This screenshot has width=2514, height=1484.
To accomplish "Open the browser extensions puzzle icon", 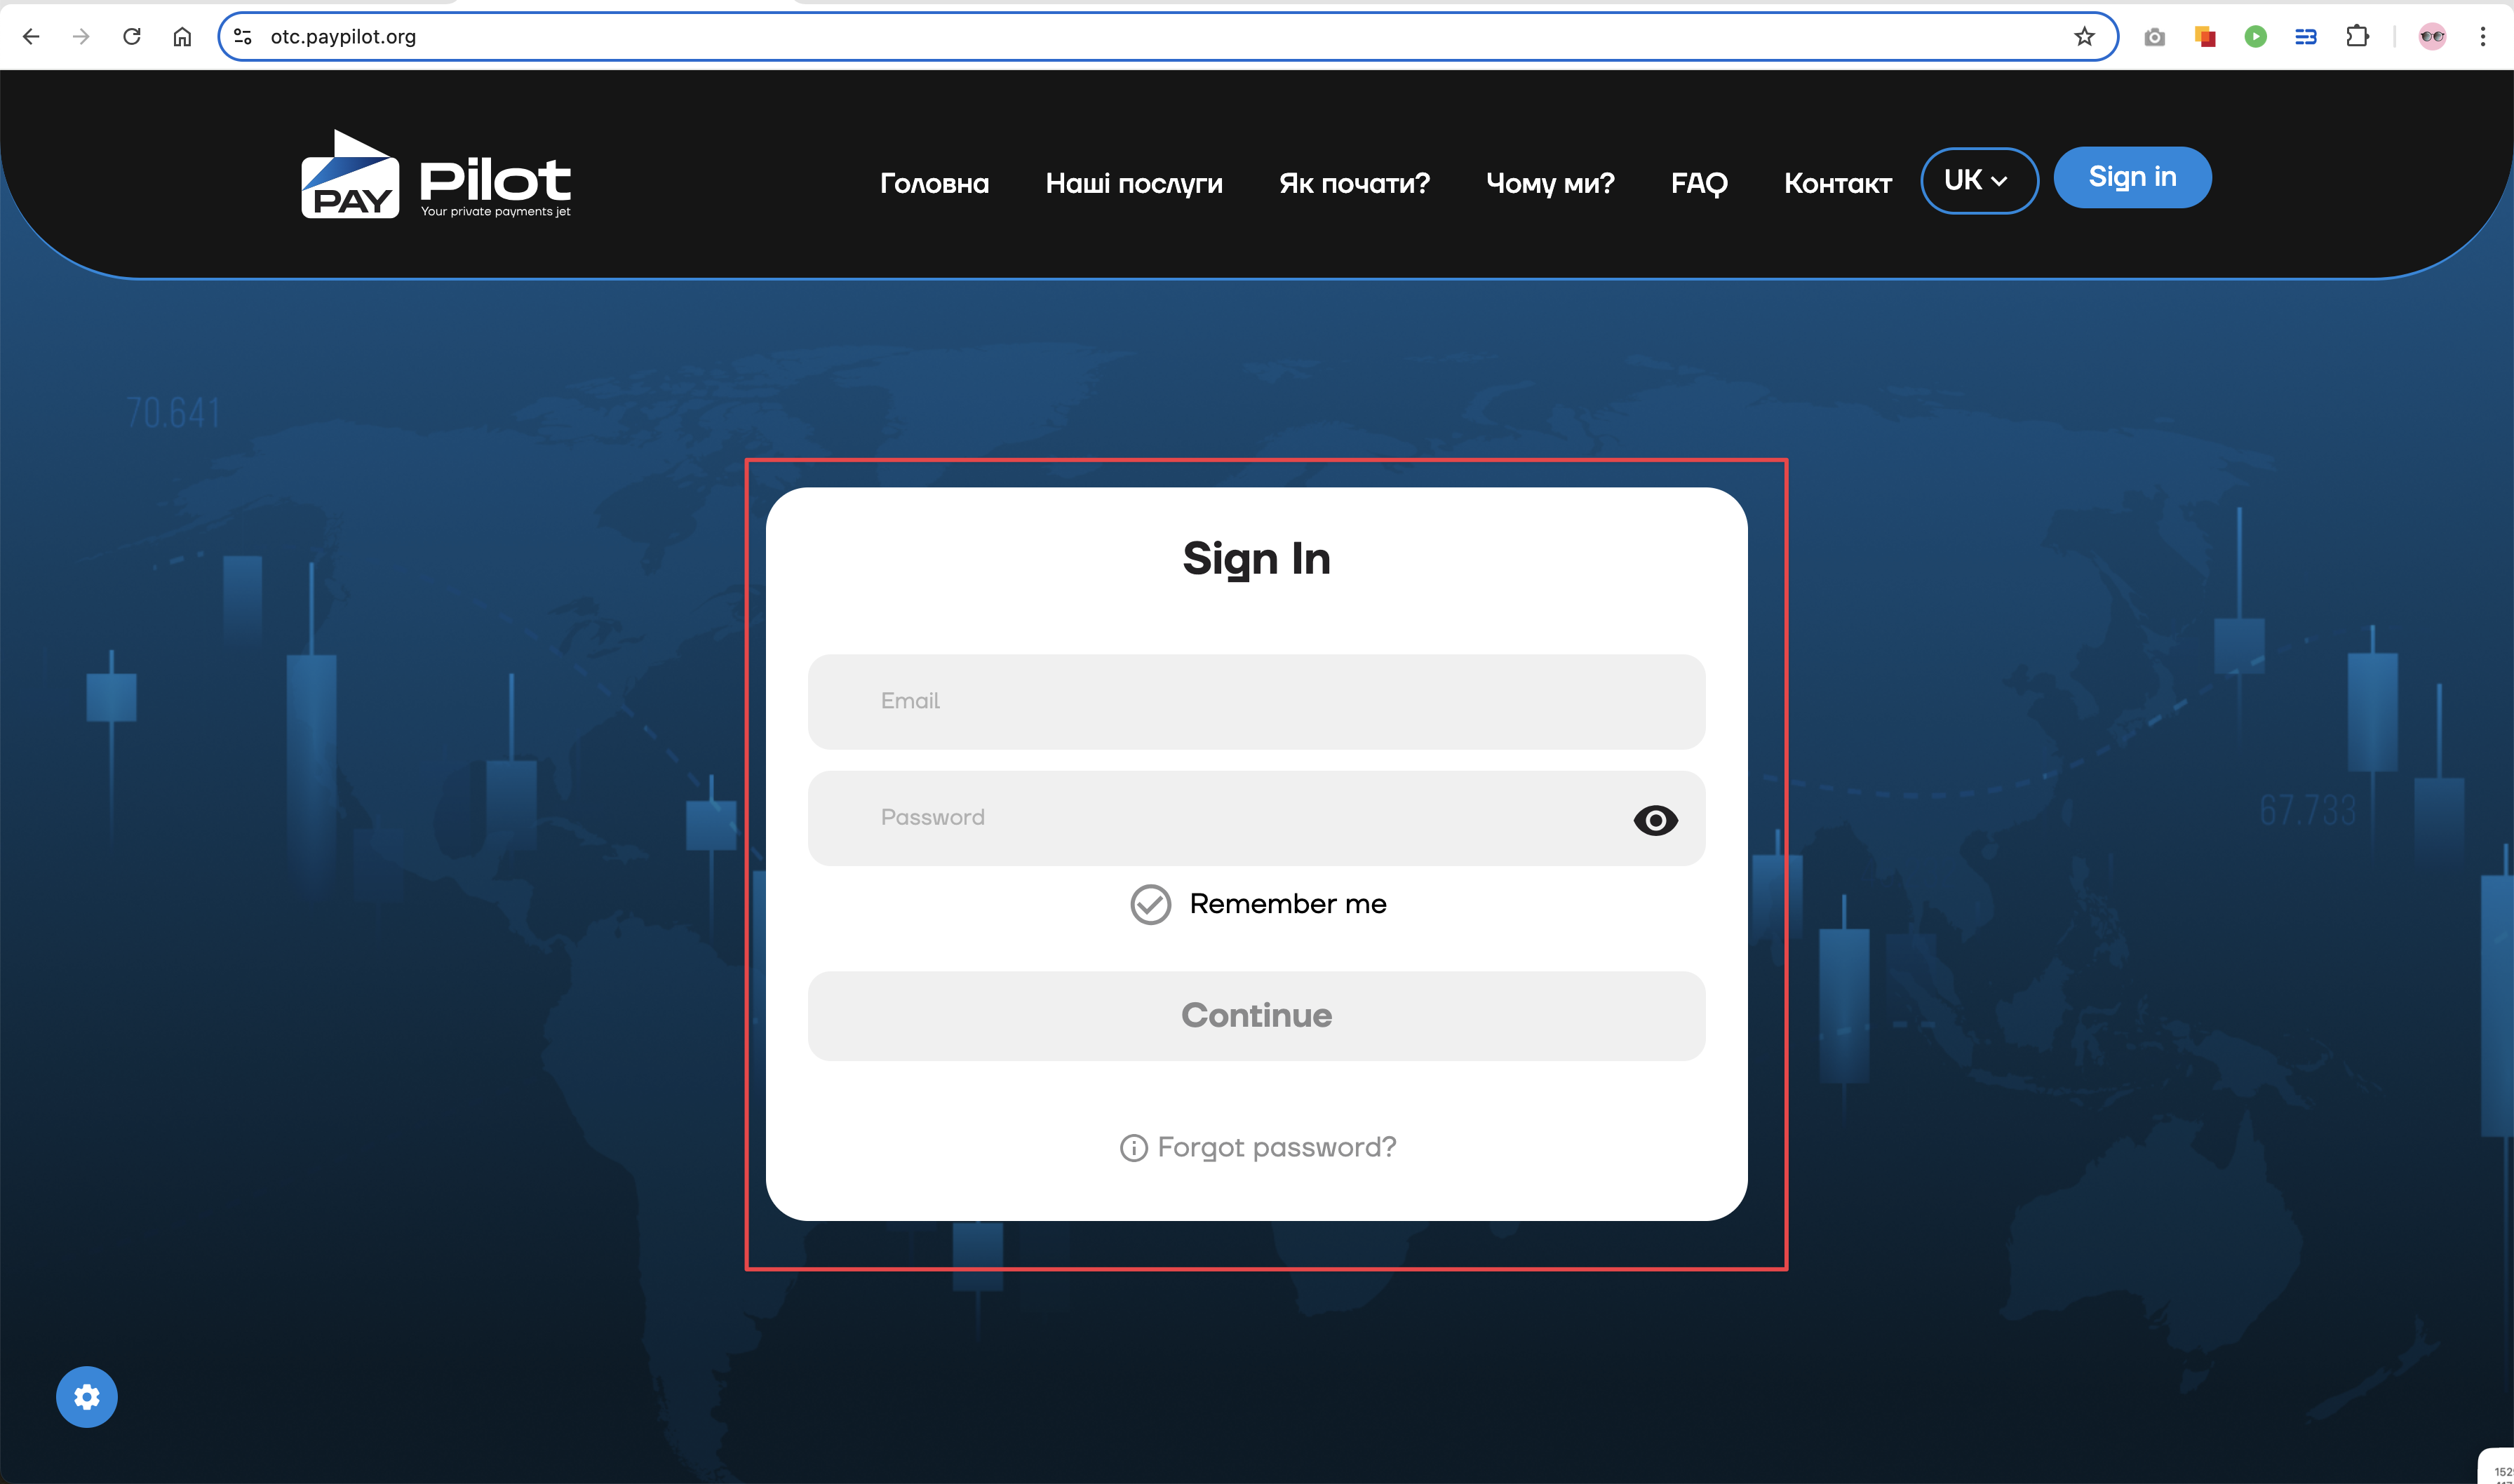I will 2357,37.
